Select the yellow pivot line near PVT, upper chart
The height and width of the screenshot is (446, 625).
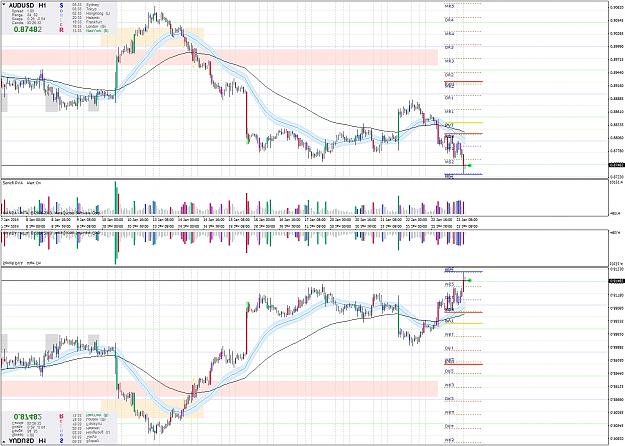tap(464, 123)
